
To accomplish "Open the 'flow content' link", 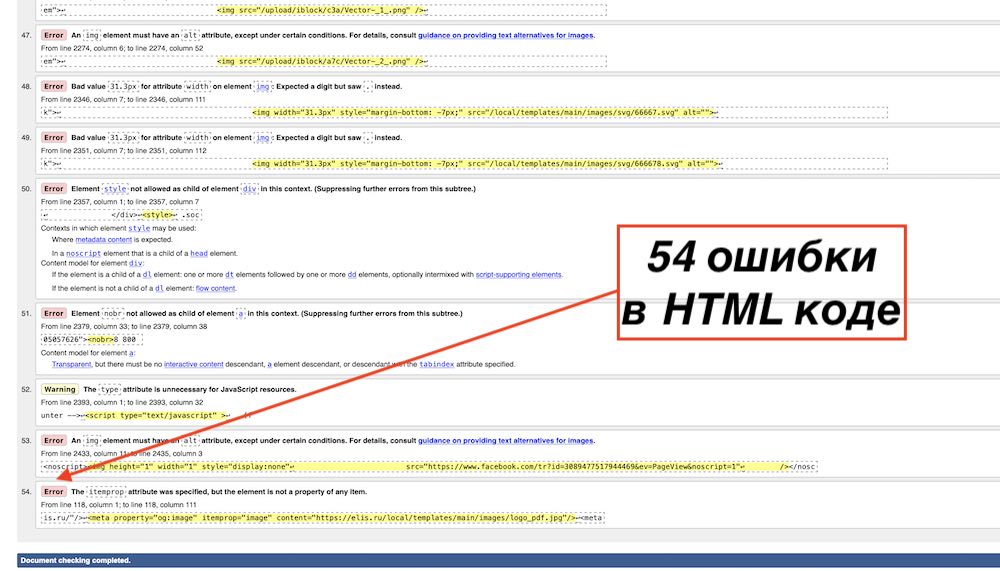I will pyautogui.click(x=216, y=288).
